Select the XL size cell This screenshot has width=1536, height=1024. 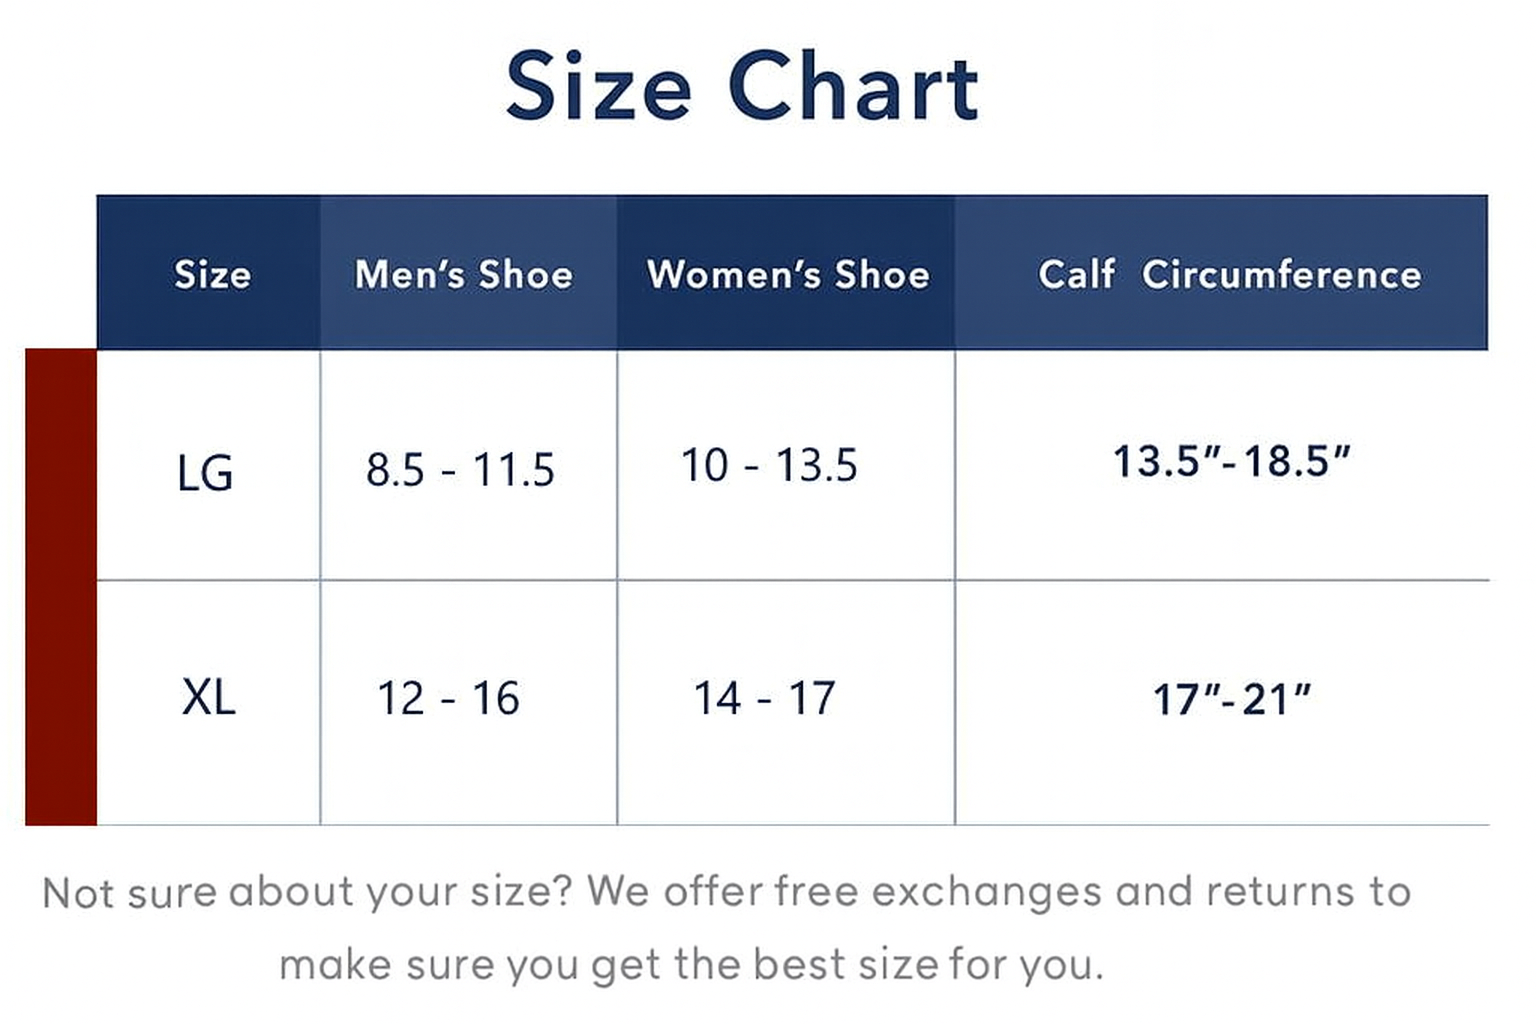tap(208, 697)
